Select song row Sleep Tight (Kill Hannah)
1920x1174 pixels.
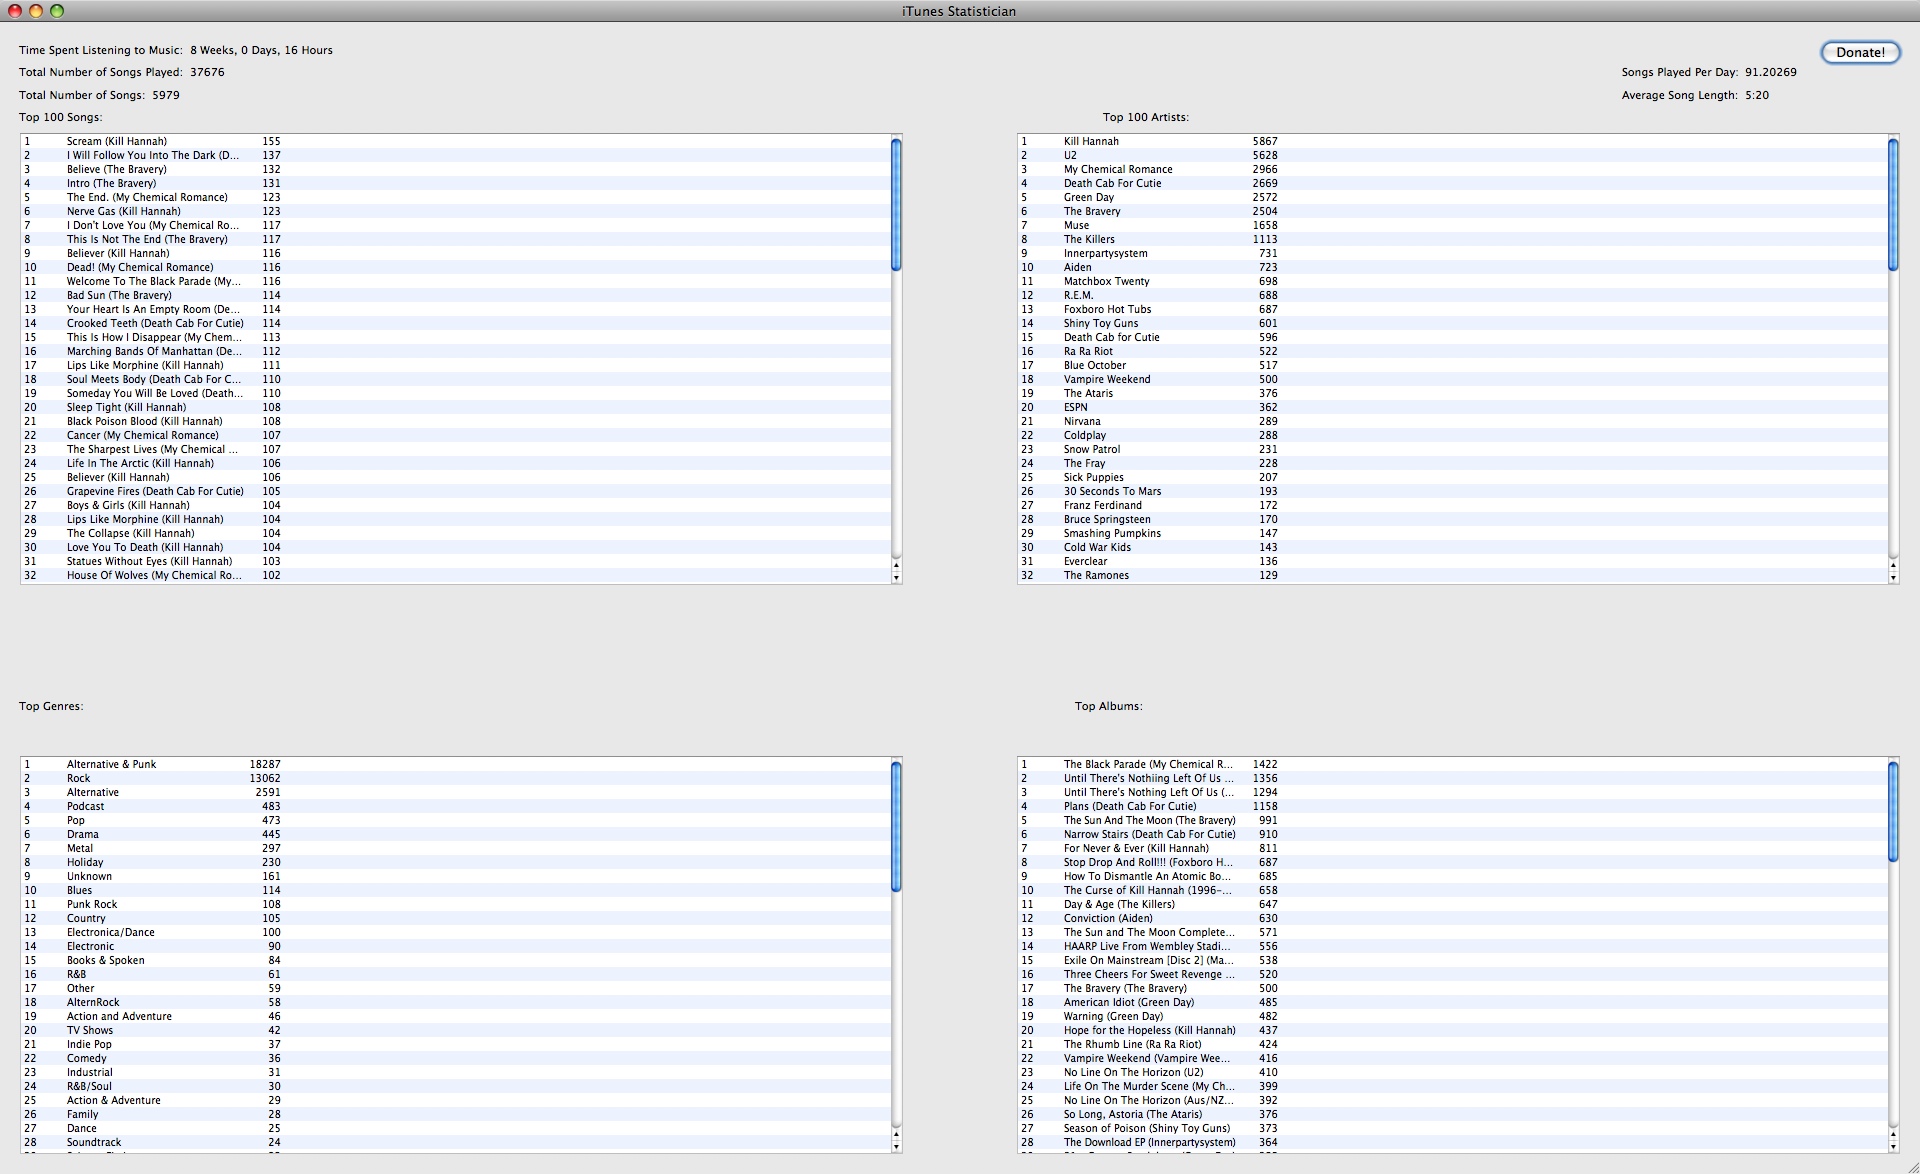455,407
